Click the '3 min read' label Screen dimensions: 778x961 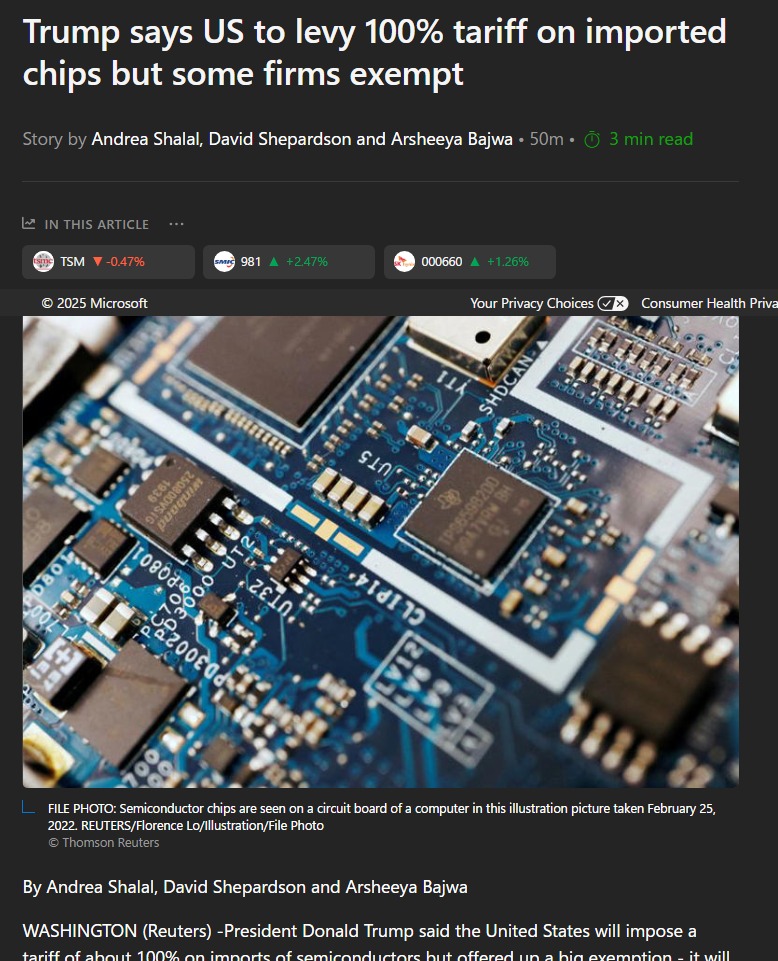coord(650,139)
